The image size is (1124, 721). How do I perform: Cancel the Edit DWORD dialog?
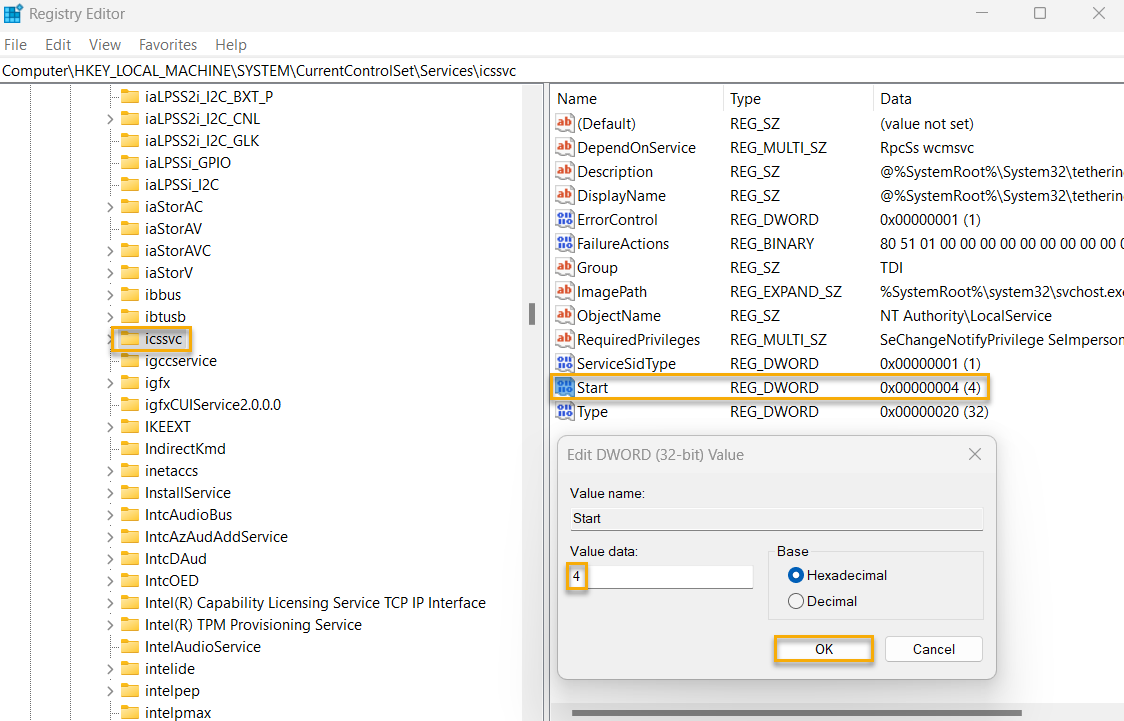point(933,649)
